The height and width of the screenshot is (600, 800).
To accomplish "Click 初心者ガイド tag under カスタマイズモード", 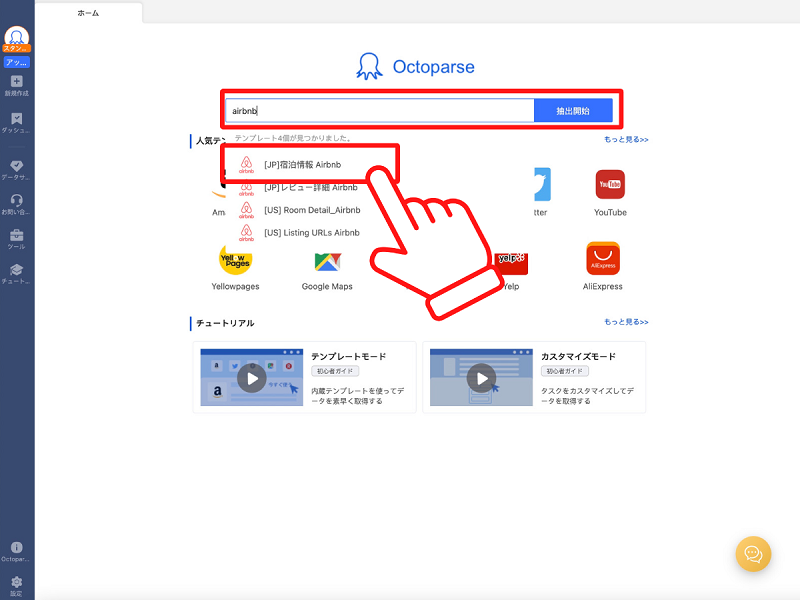I will pyautogui.click(x=564, y=371).
